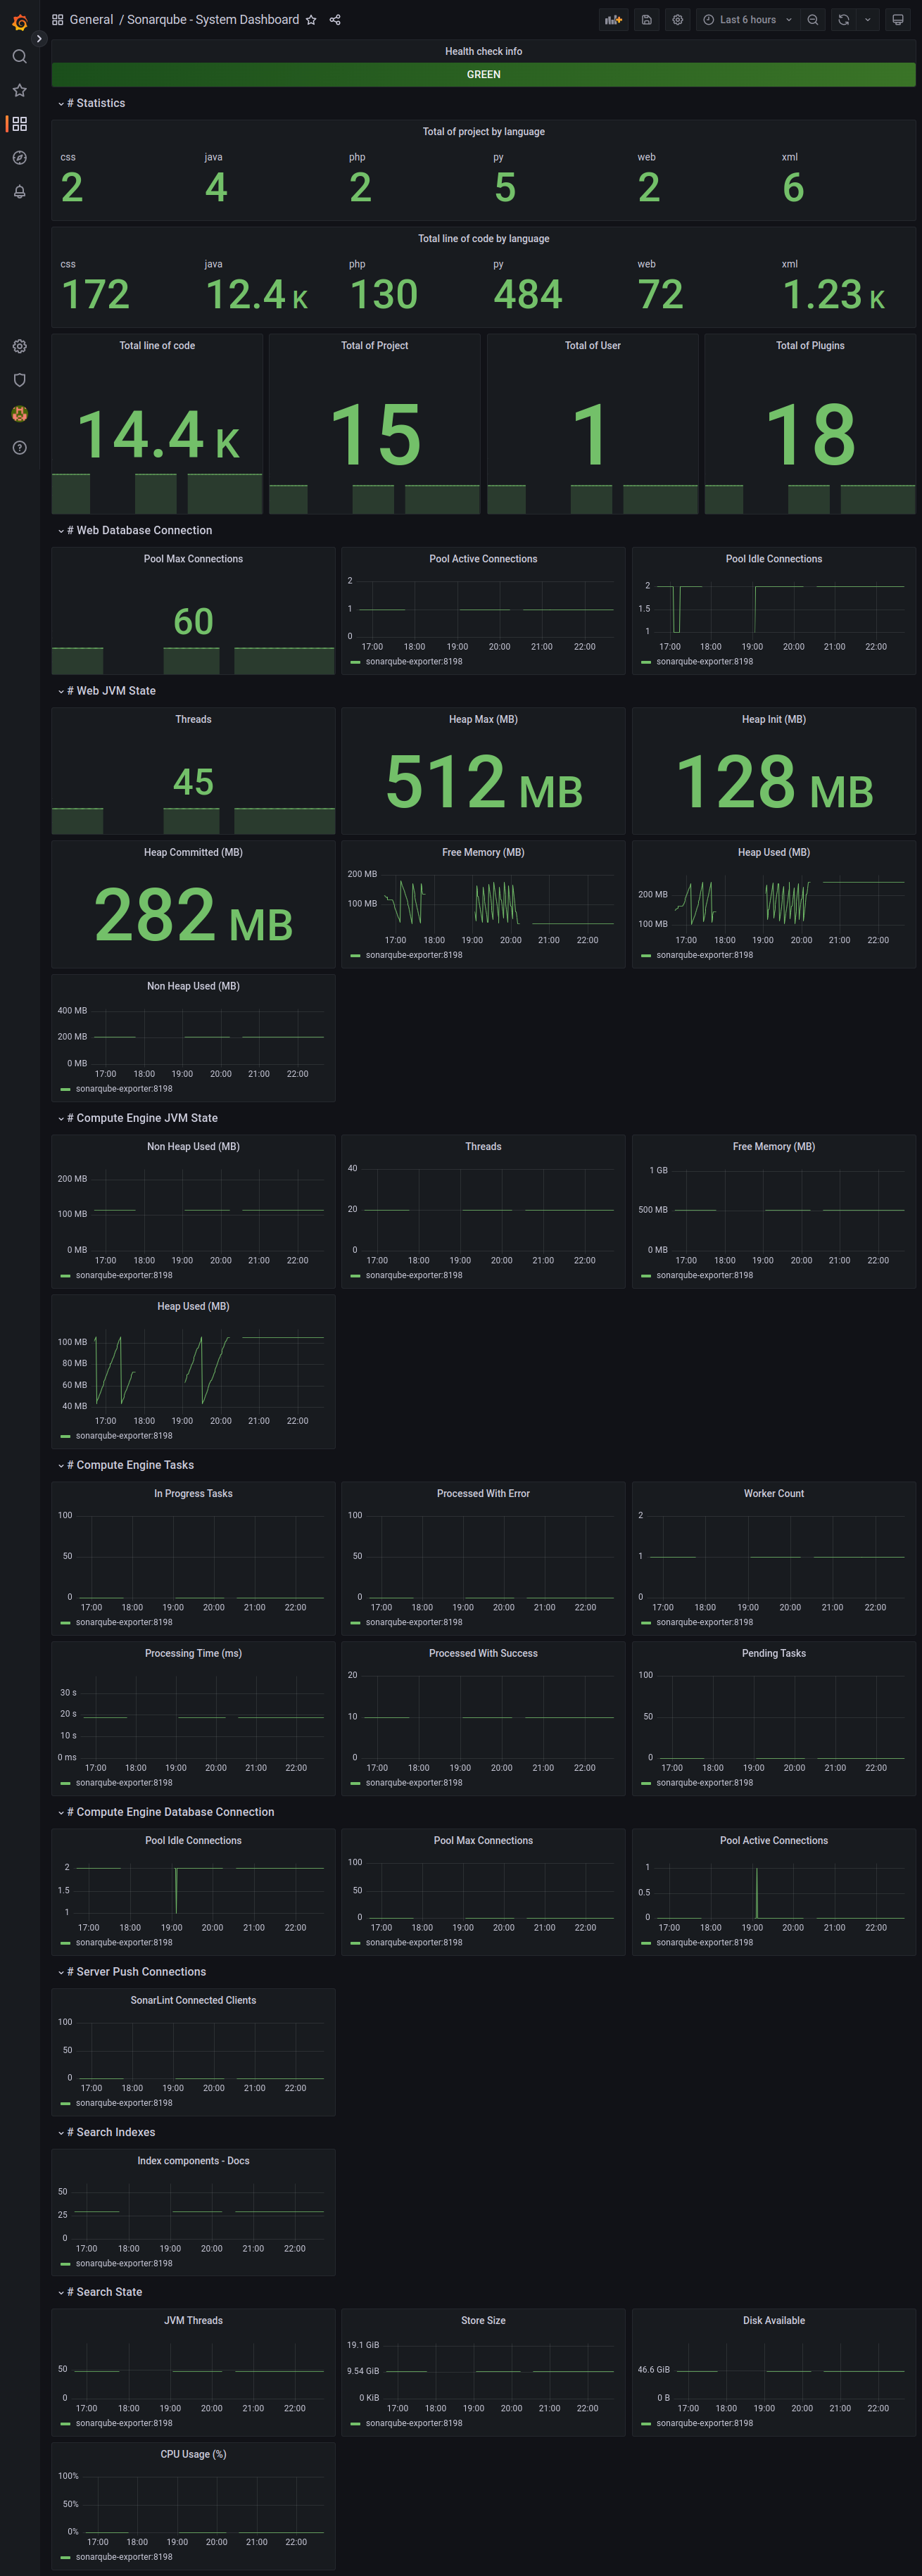Mark the dashboard as favorite with star
The width and height of the screenshot is (922, 2576).
[x=311, y=20]
